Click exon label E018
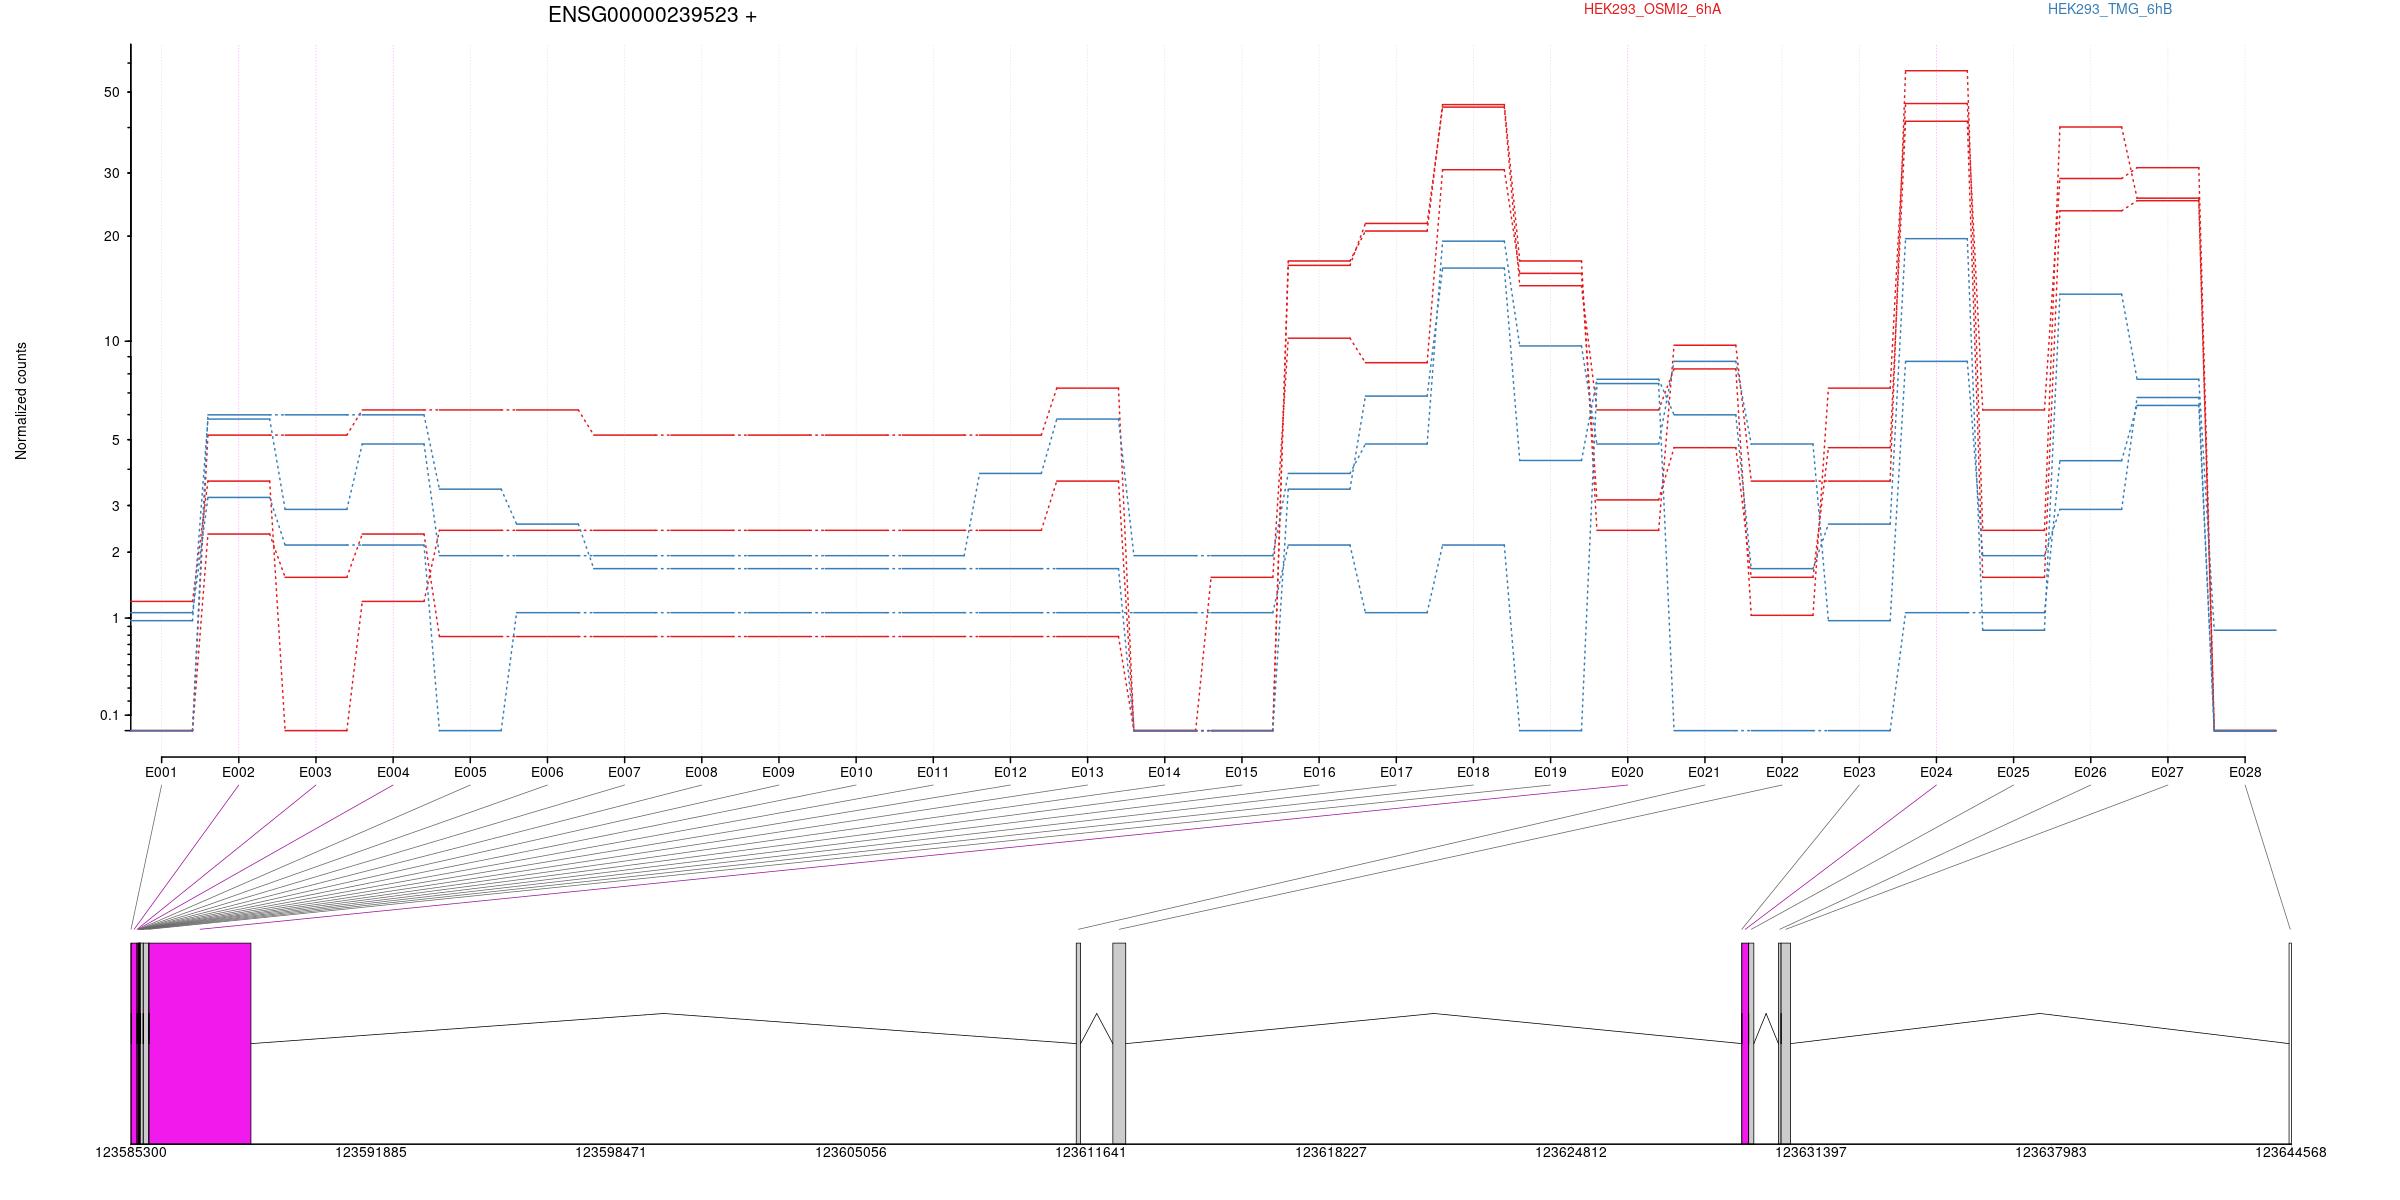Viewport: 2400px width, 1200px height. coord(1473,772)
